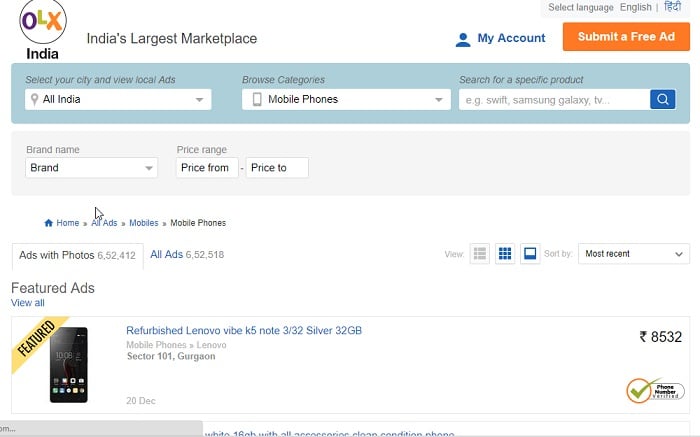The width and height of the screenshot is (700, 437).
Task: Open the Brand dropdown
Action: tap(92, 168)
